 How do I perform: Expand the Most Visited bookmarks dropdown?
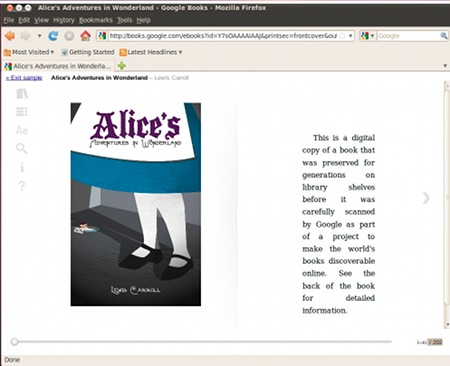click(29, 52)
